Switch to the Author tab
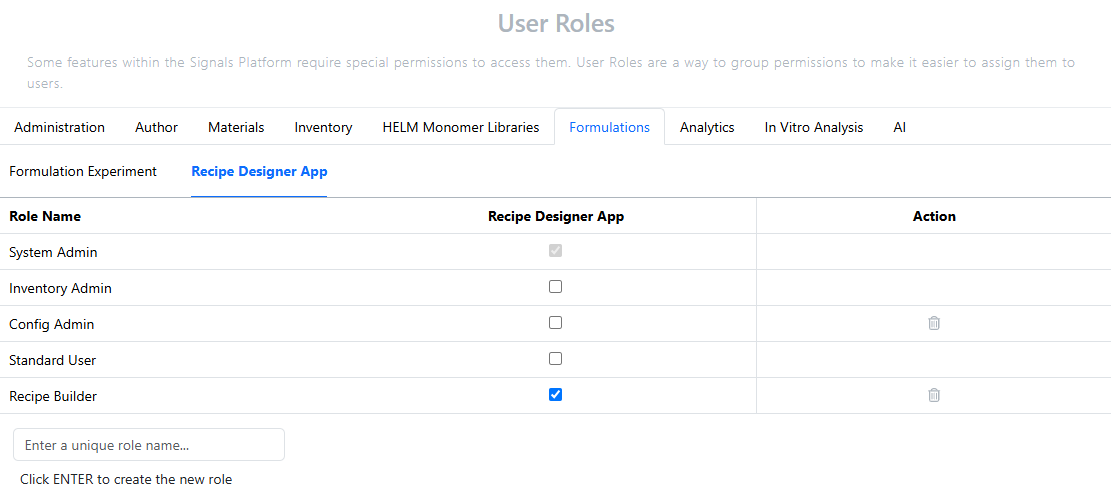1111x496 pixels. (x=157, y=128)
